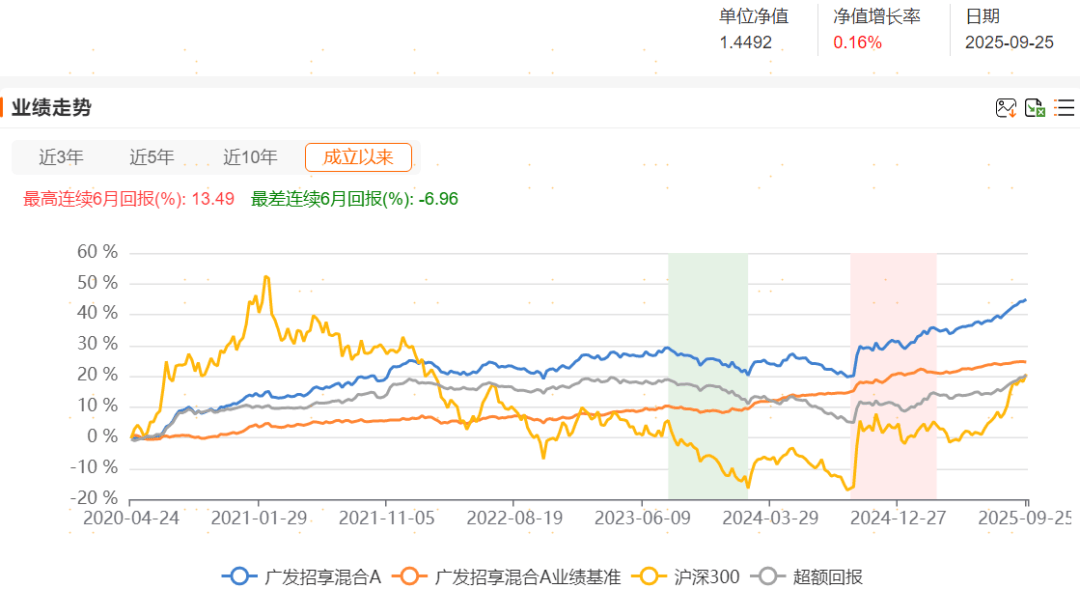Show the 近10年 performance range
Image resolution: width=1080 pixels, height=589 pixels.
[x=250, y=157]
